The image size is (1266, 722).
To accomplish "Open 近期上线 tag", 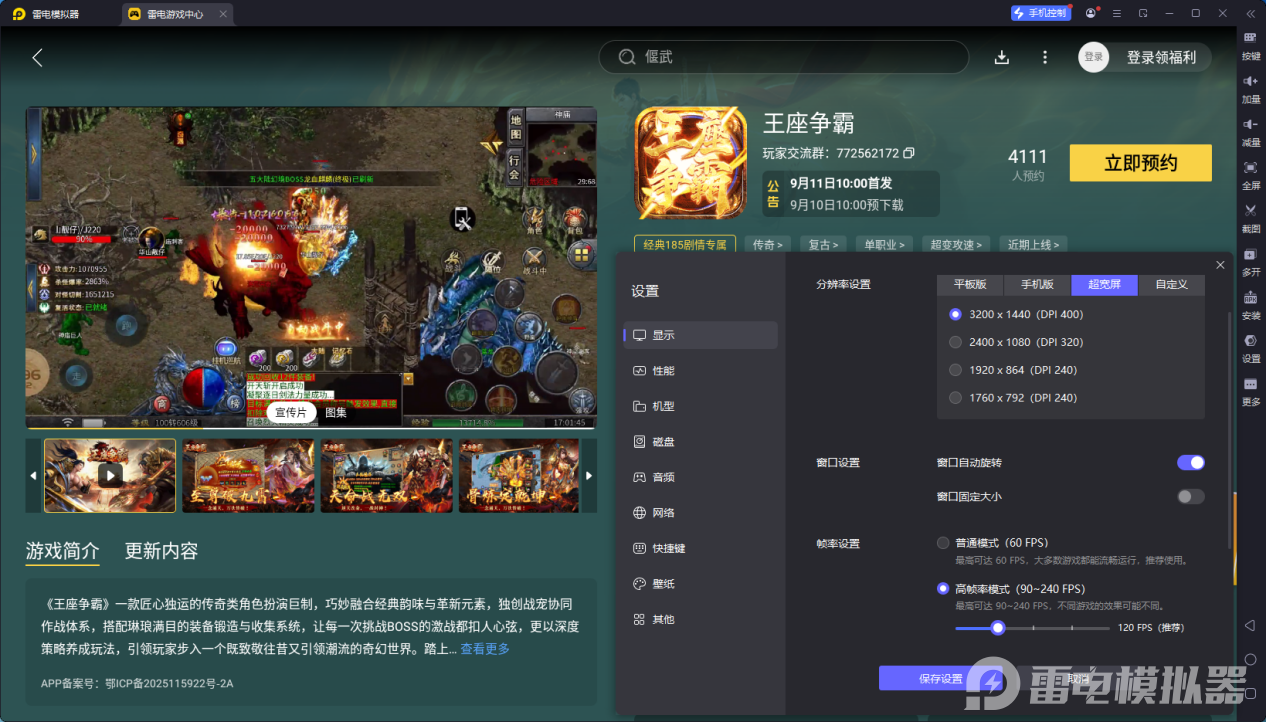I will pyautogui.click(x=1033, y=244).
